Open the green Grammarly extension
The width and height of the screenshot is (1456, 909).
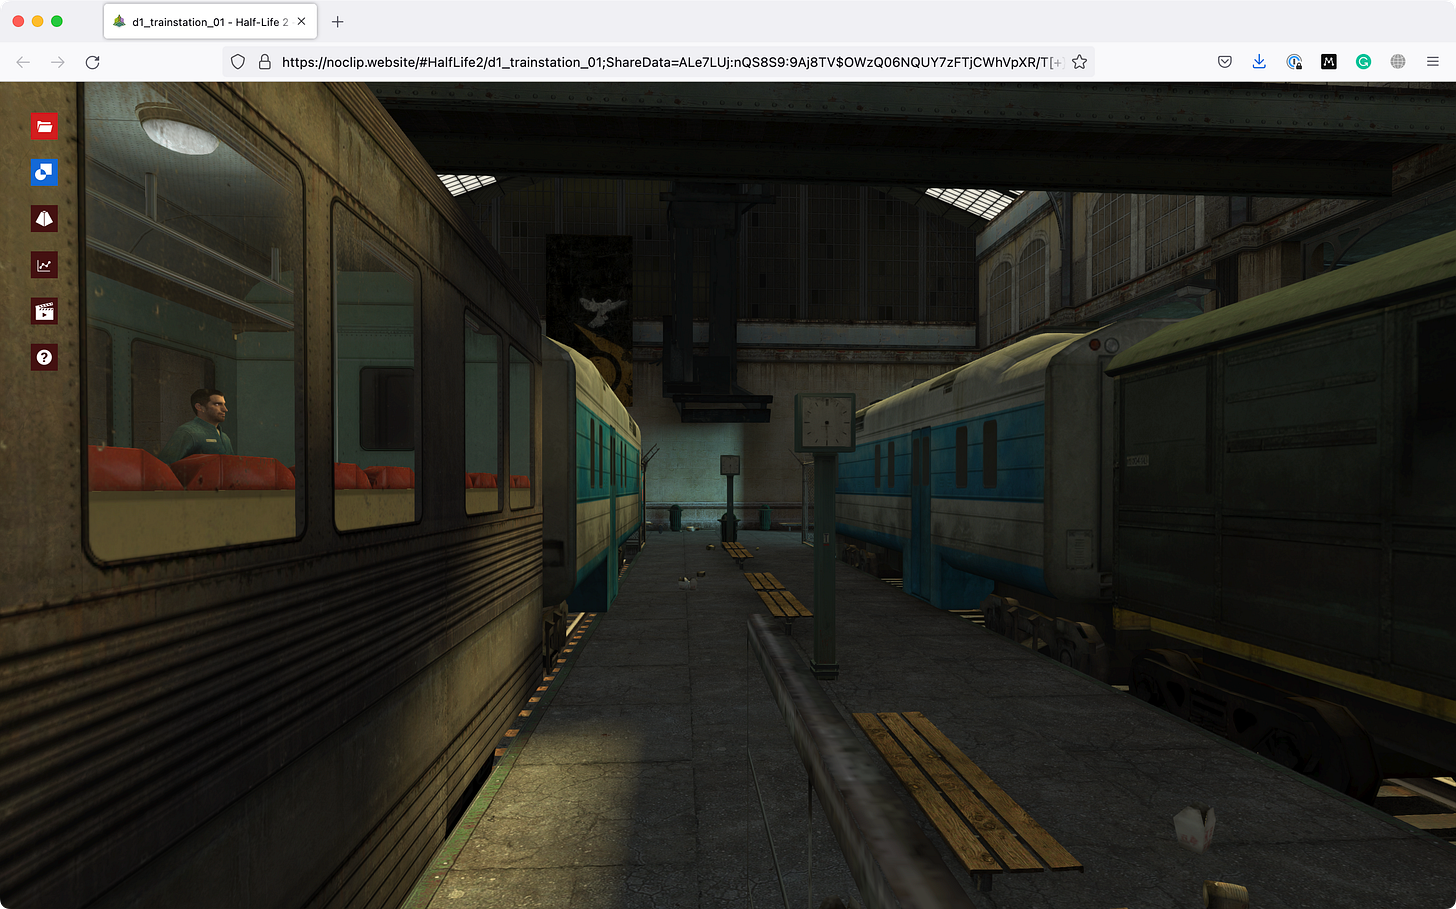click(x=1363, y=62)
